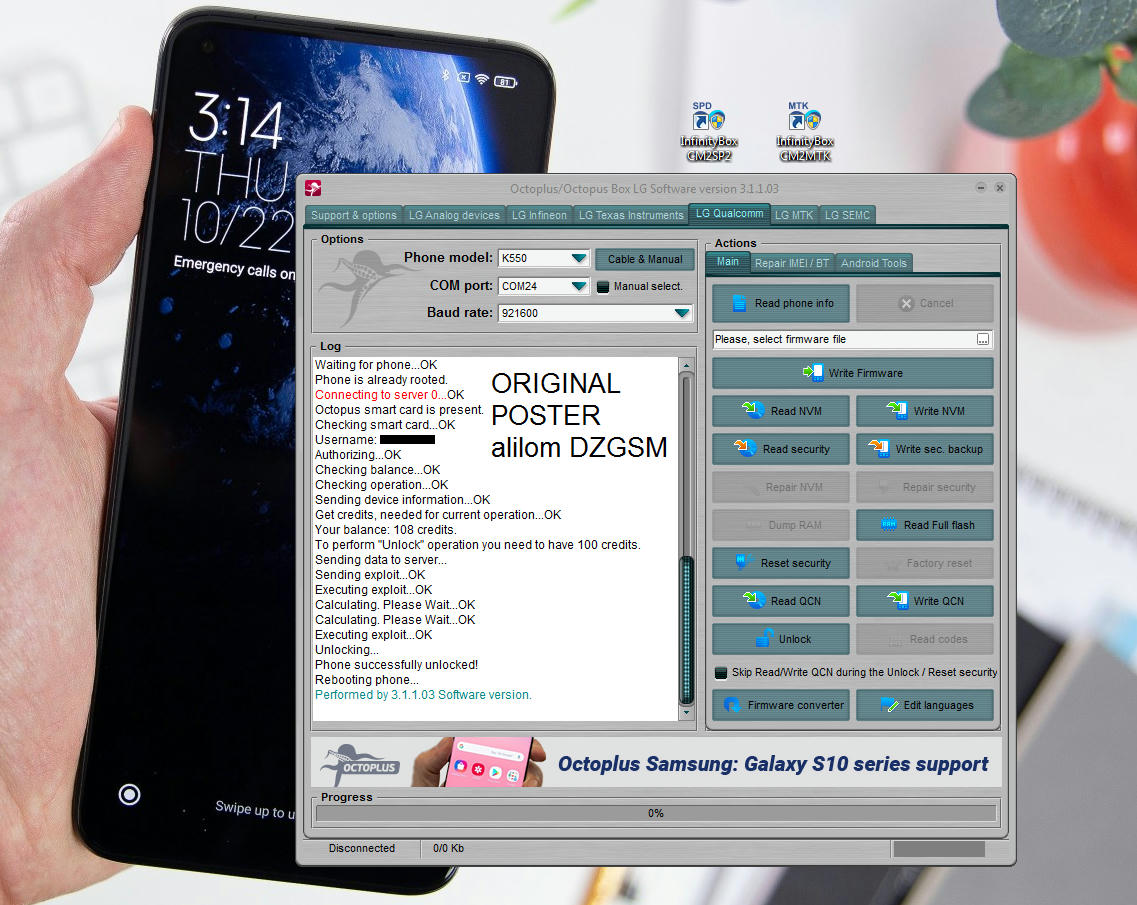Enable the Manual select checkbox
The height and width of the screenshot is (905, 1137).
(x=603, y=286)
